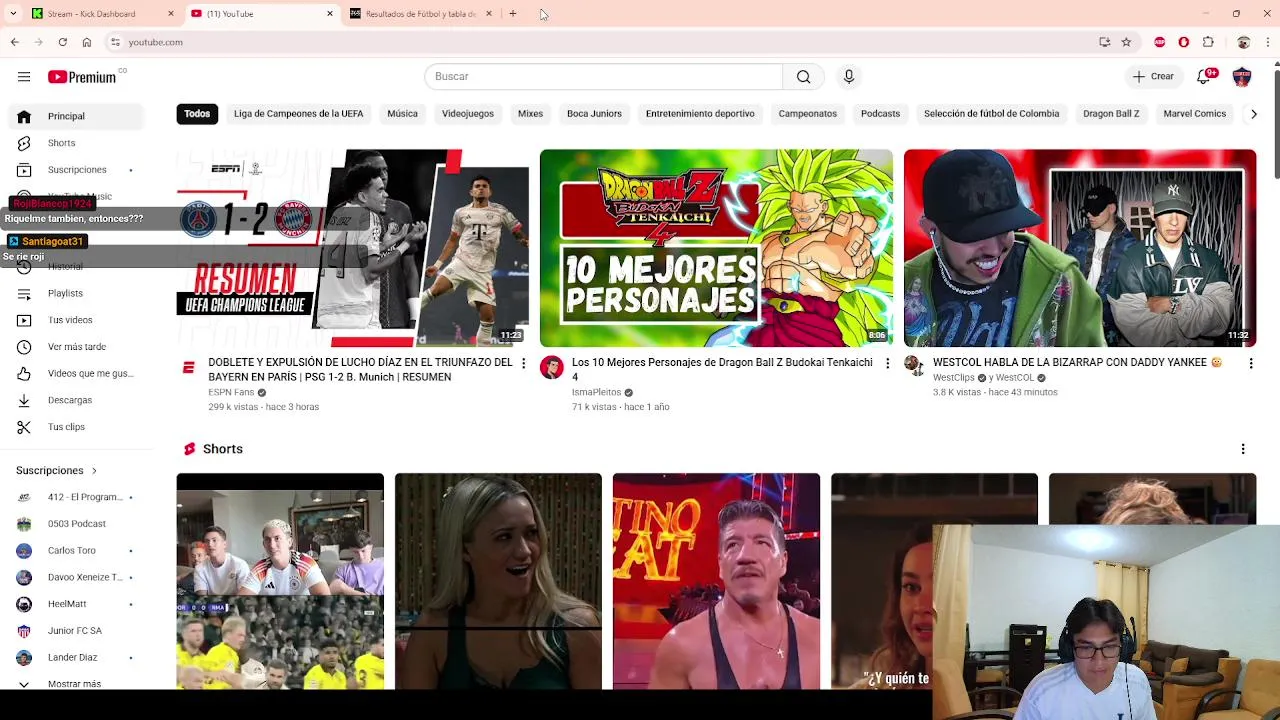Select the Podcasts chip
Viewport: 1280px width, 720px height.
point(880,114)
